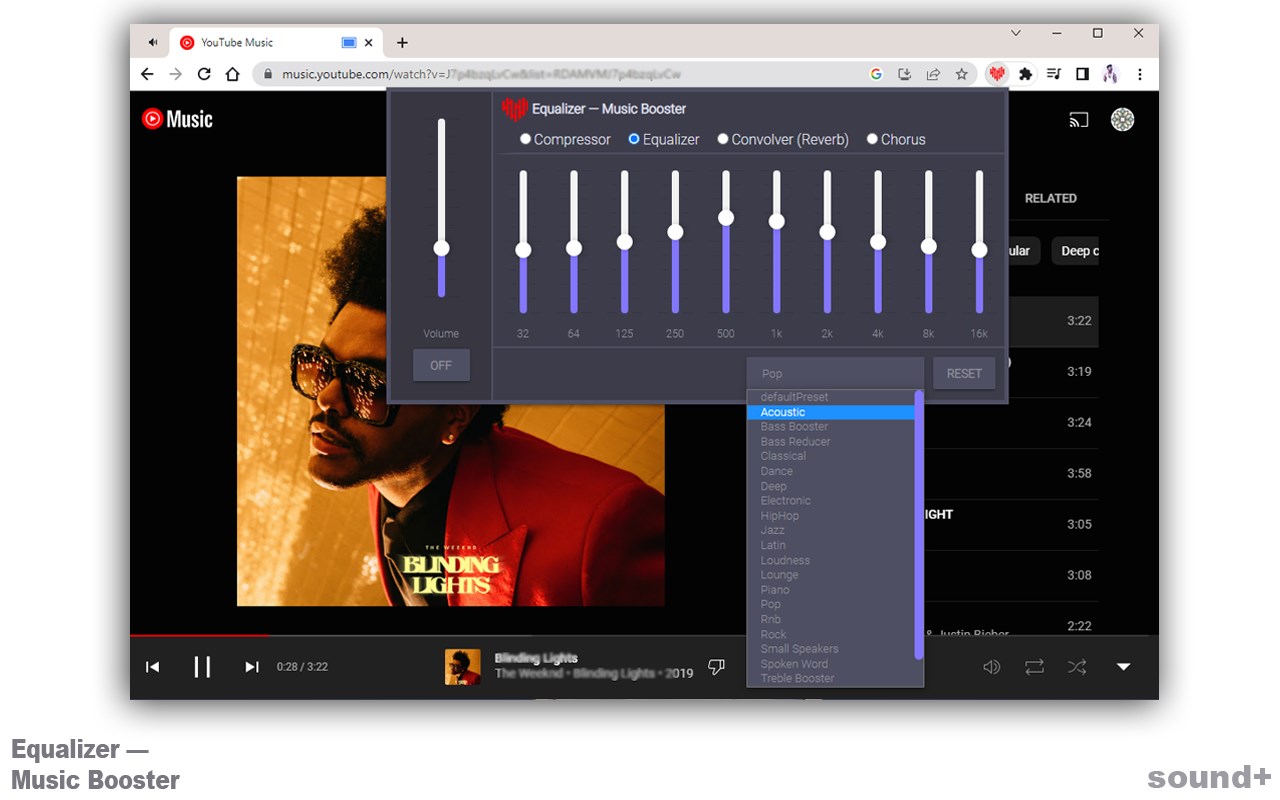Select the Compressor radio button

click(x=526, y=139)
